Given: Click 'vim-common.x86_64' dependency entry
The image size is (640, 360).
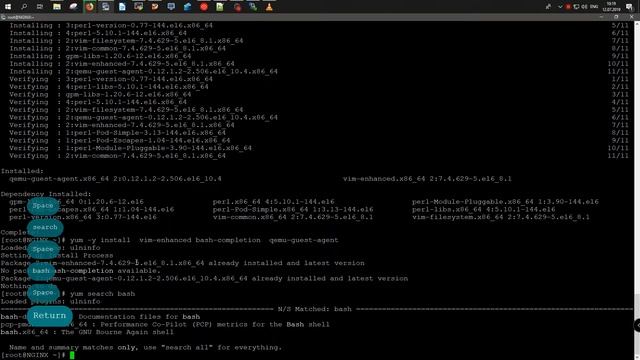Looking at the screenshot, I should [293, 217].
